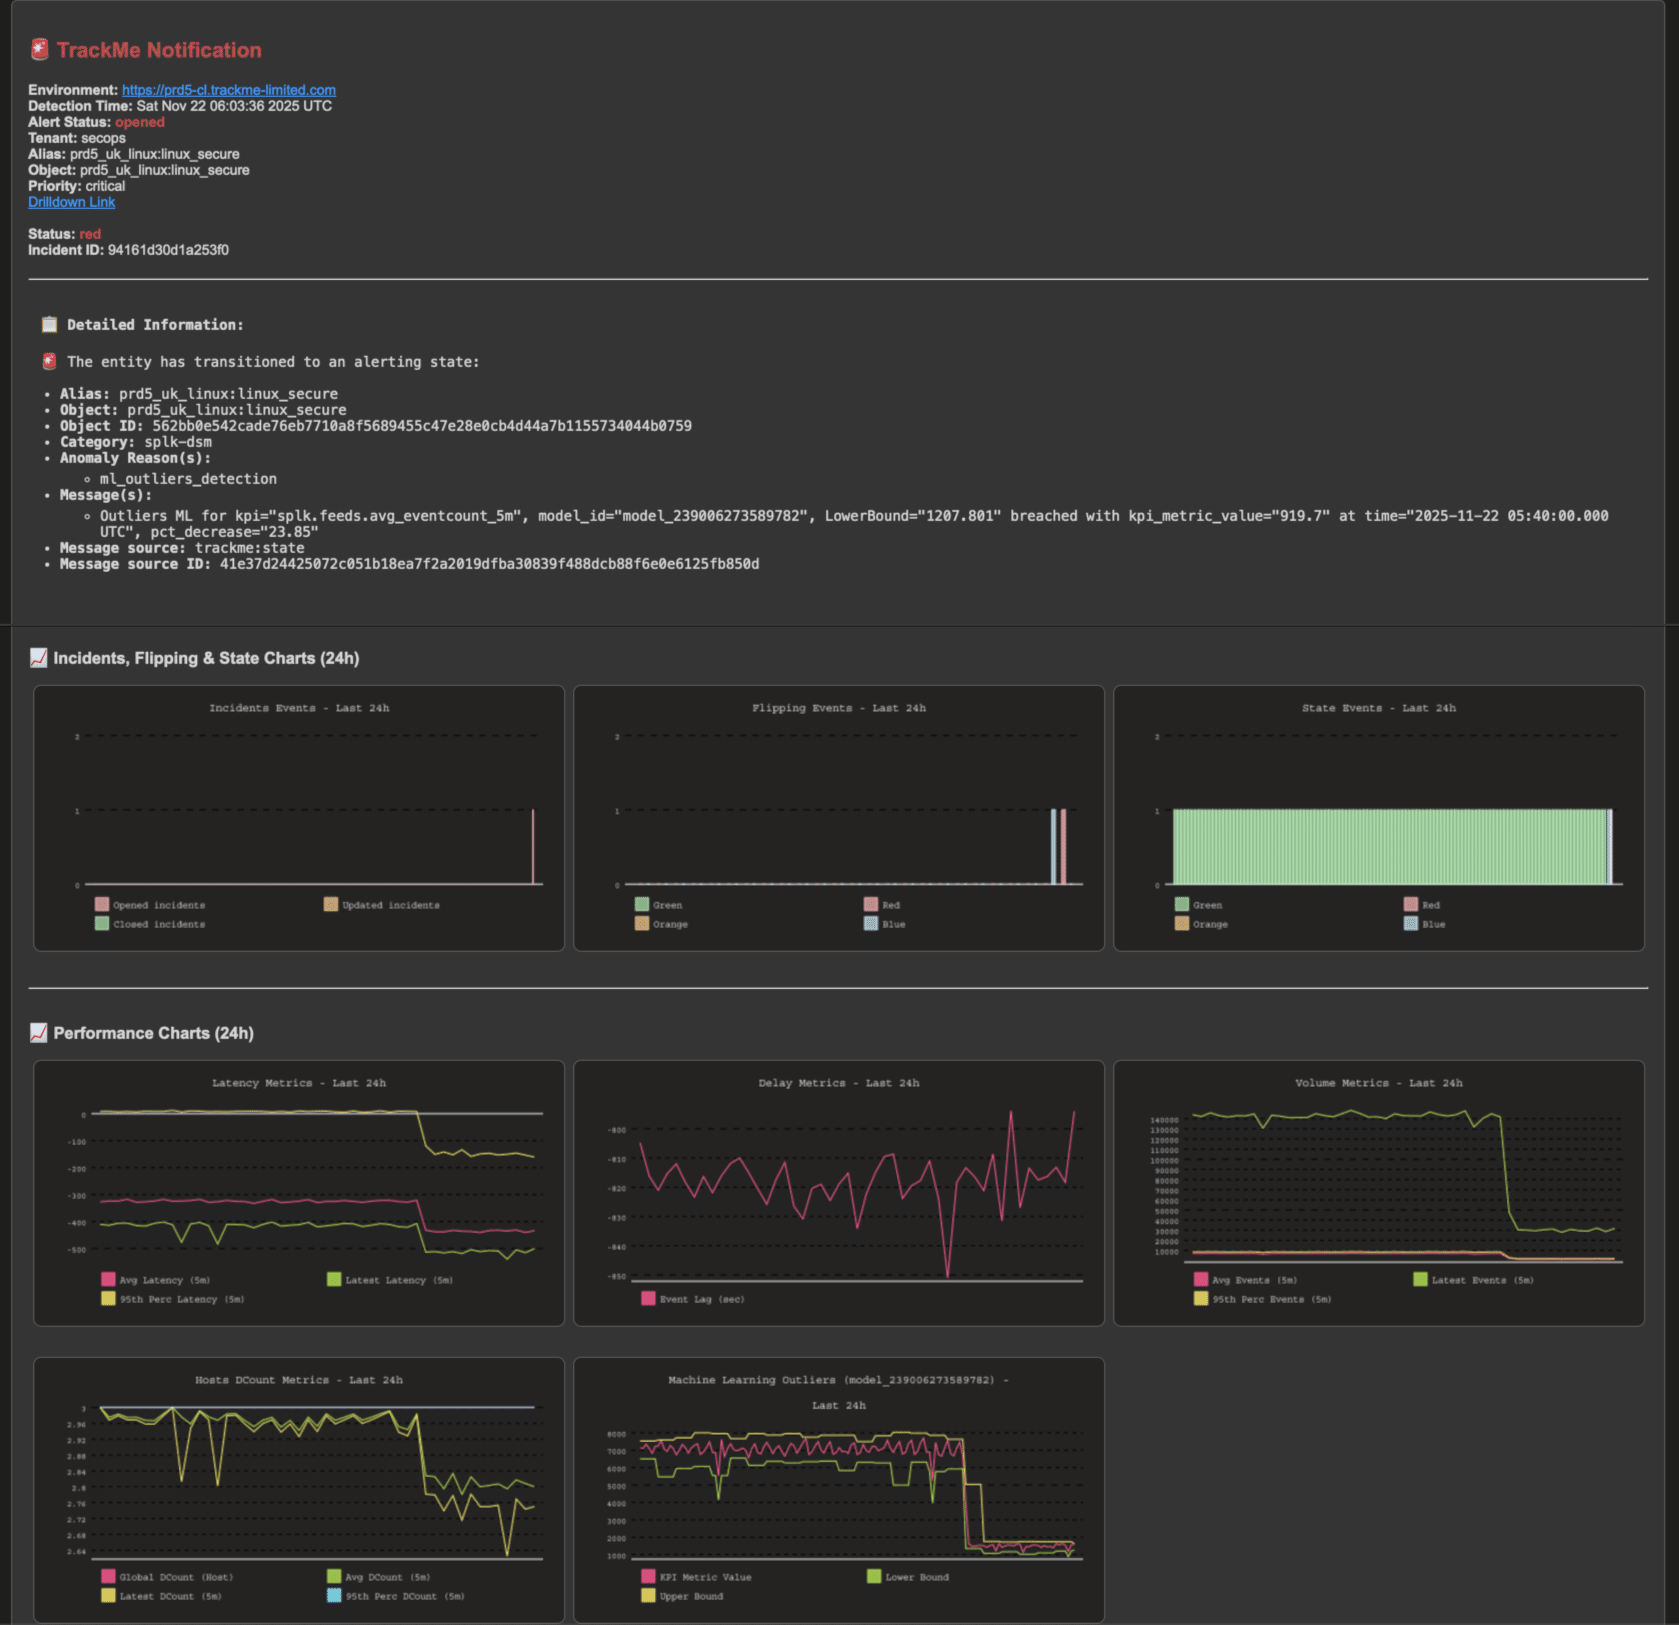Click the opened incident bar in Incidents Events chart
Image resolution: width=1679 pixels, height=1625 pixels.
pos(533,847)
